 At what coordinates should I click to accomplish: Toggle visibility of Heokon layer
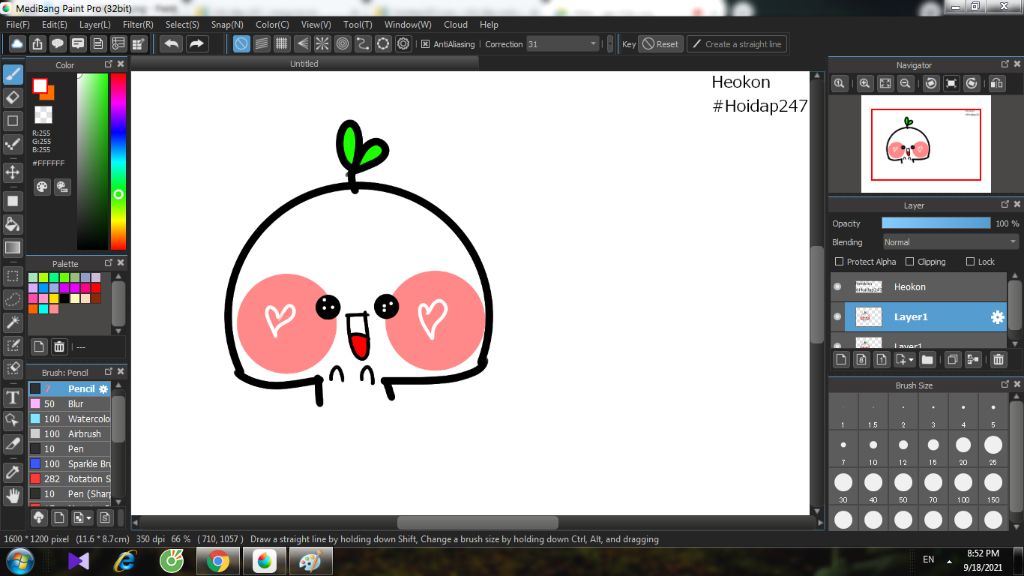coord(837,287)
